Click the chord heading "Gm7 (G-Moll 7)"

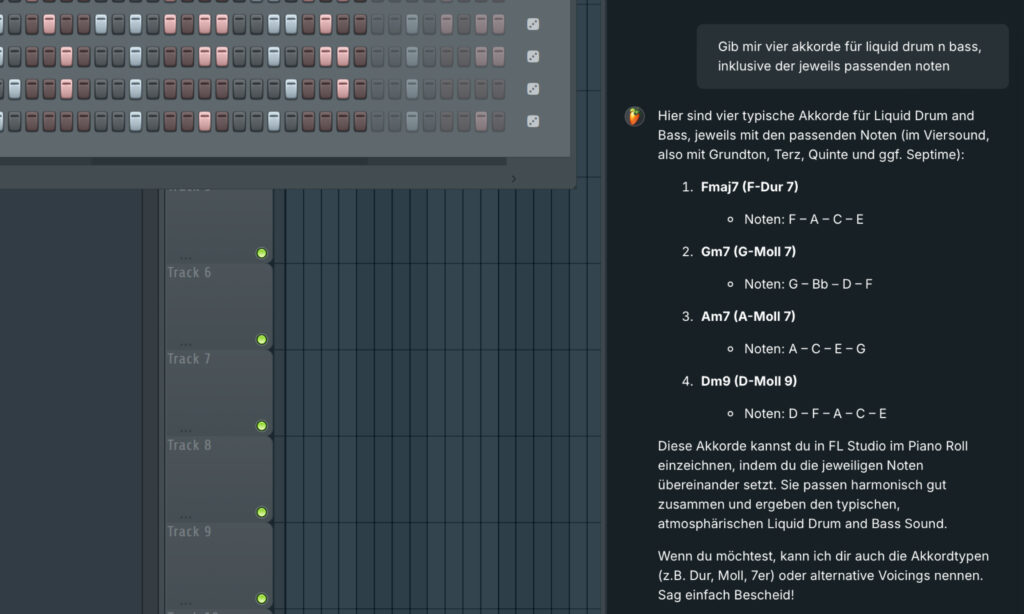pyautogui.click(x=748, y=251)
